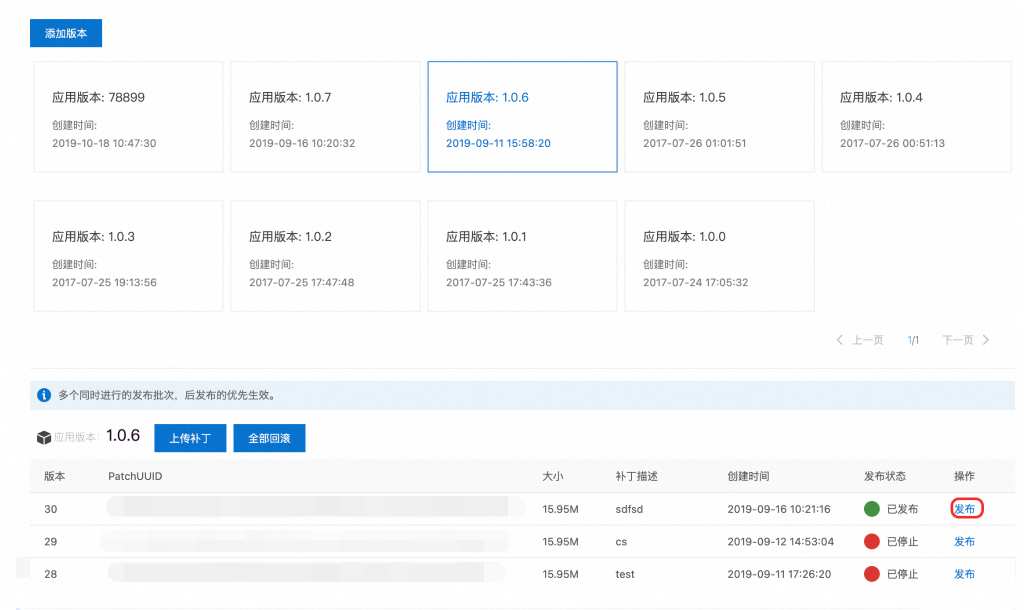Click timestamp 2019-09-16 10:21:16

tap(779, 509)
